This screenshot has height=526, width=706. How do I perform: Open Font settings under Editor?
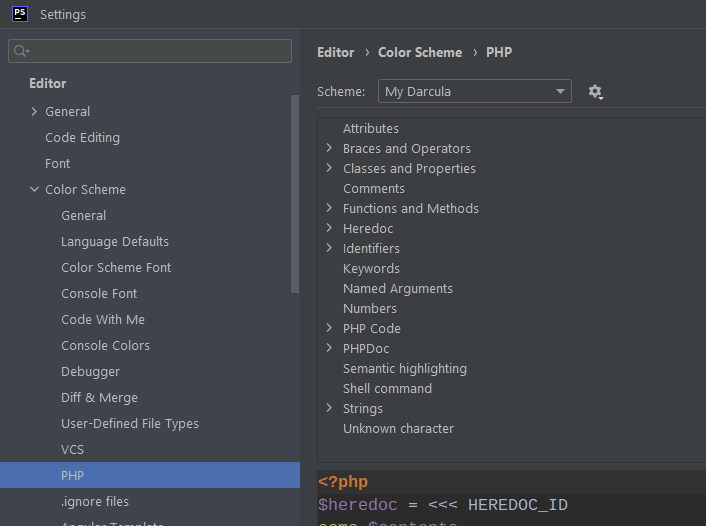[57, 163]
